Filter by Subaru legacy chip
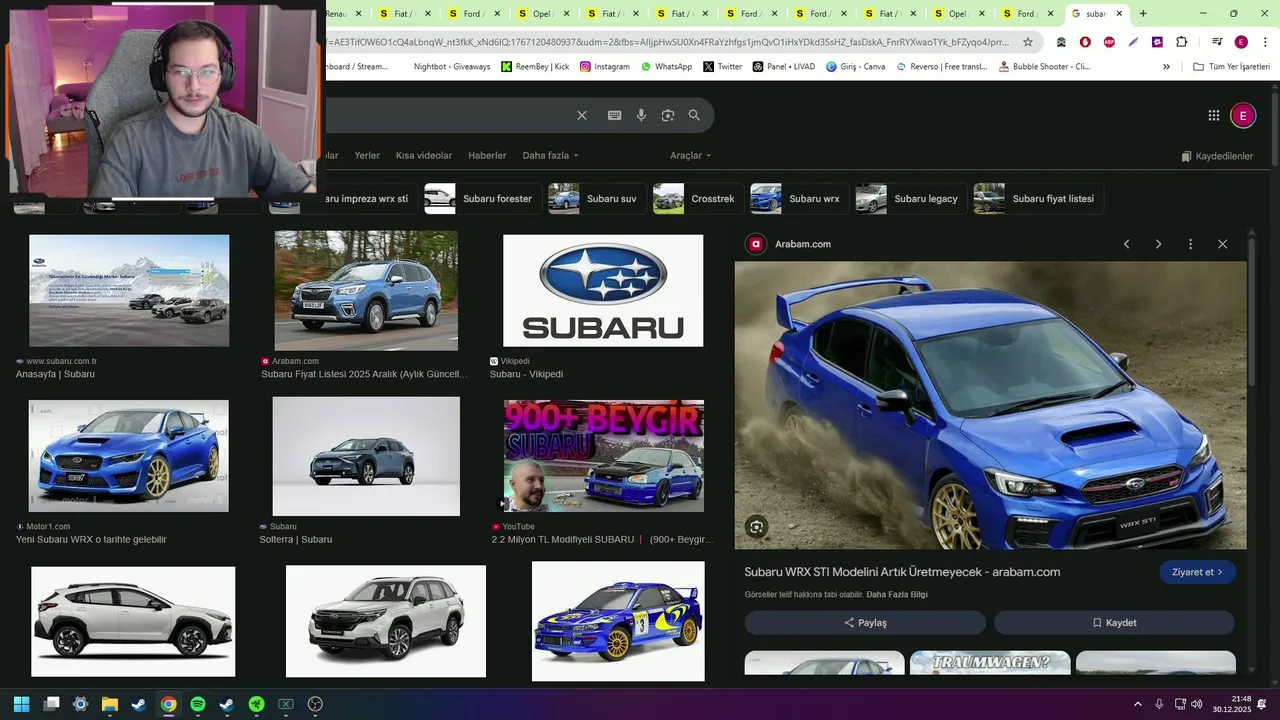 point(911,199)
